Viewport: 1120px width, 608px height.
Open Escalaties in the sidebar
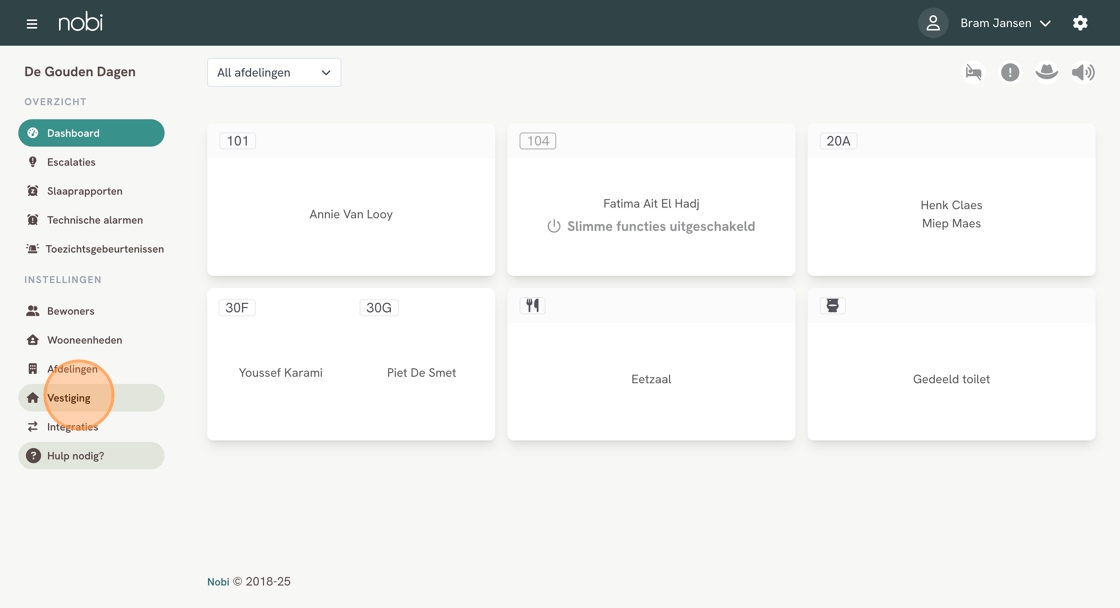coord(71,162)
